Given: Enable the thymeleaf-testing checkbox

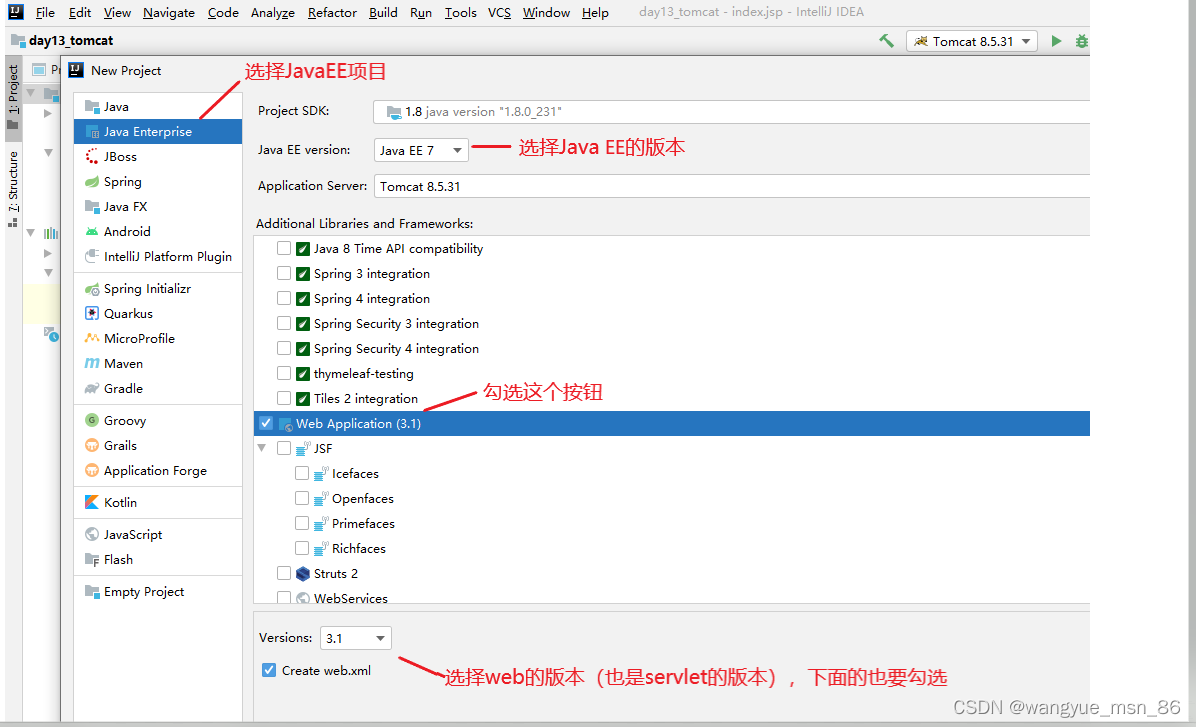Looking at the screenshot, I should (x=284, y=373).
